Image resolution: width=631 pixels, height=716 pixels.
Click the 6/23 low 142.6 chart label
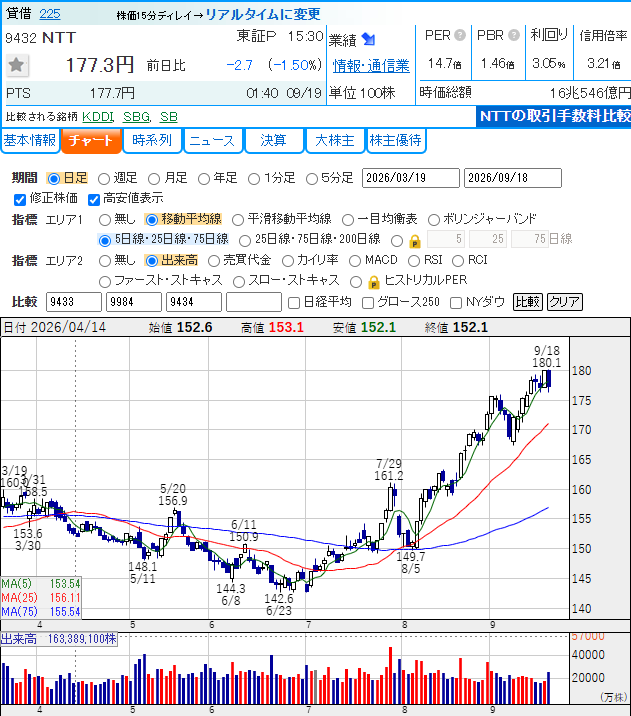pyautogui.click(x=279, y=605)
